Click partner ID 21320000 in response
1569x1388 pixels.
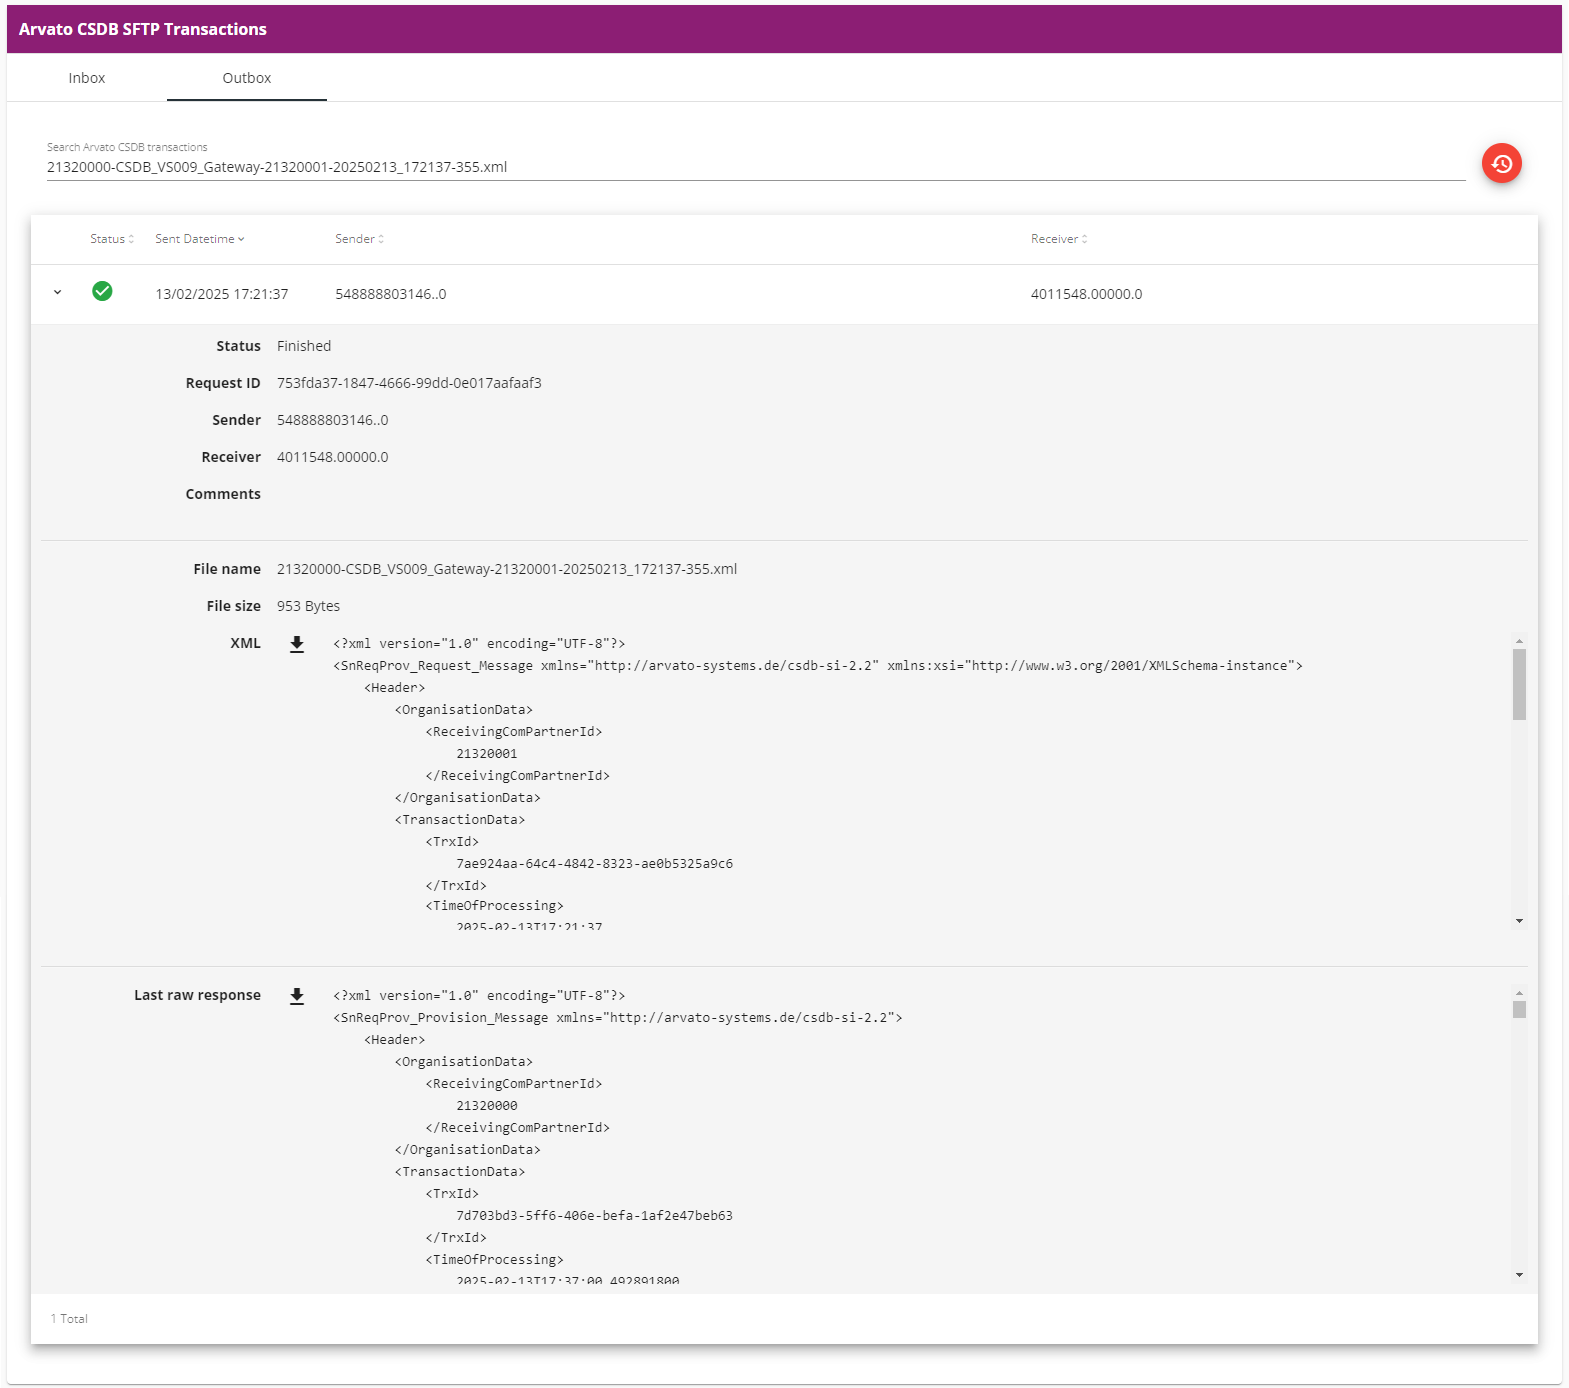tap(487, 1106)
